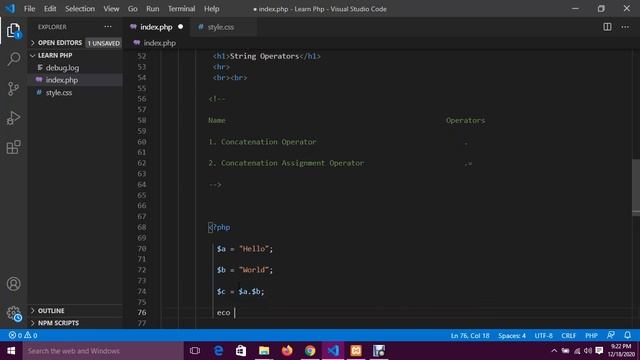Click the '$c = $a.$b;' code line

(240, 291)
